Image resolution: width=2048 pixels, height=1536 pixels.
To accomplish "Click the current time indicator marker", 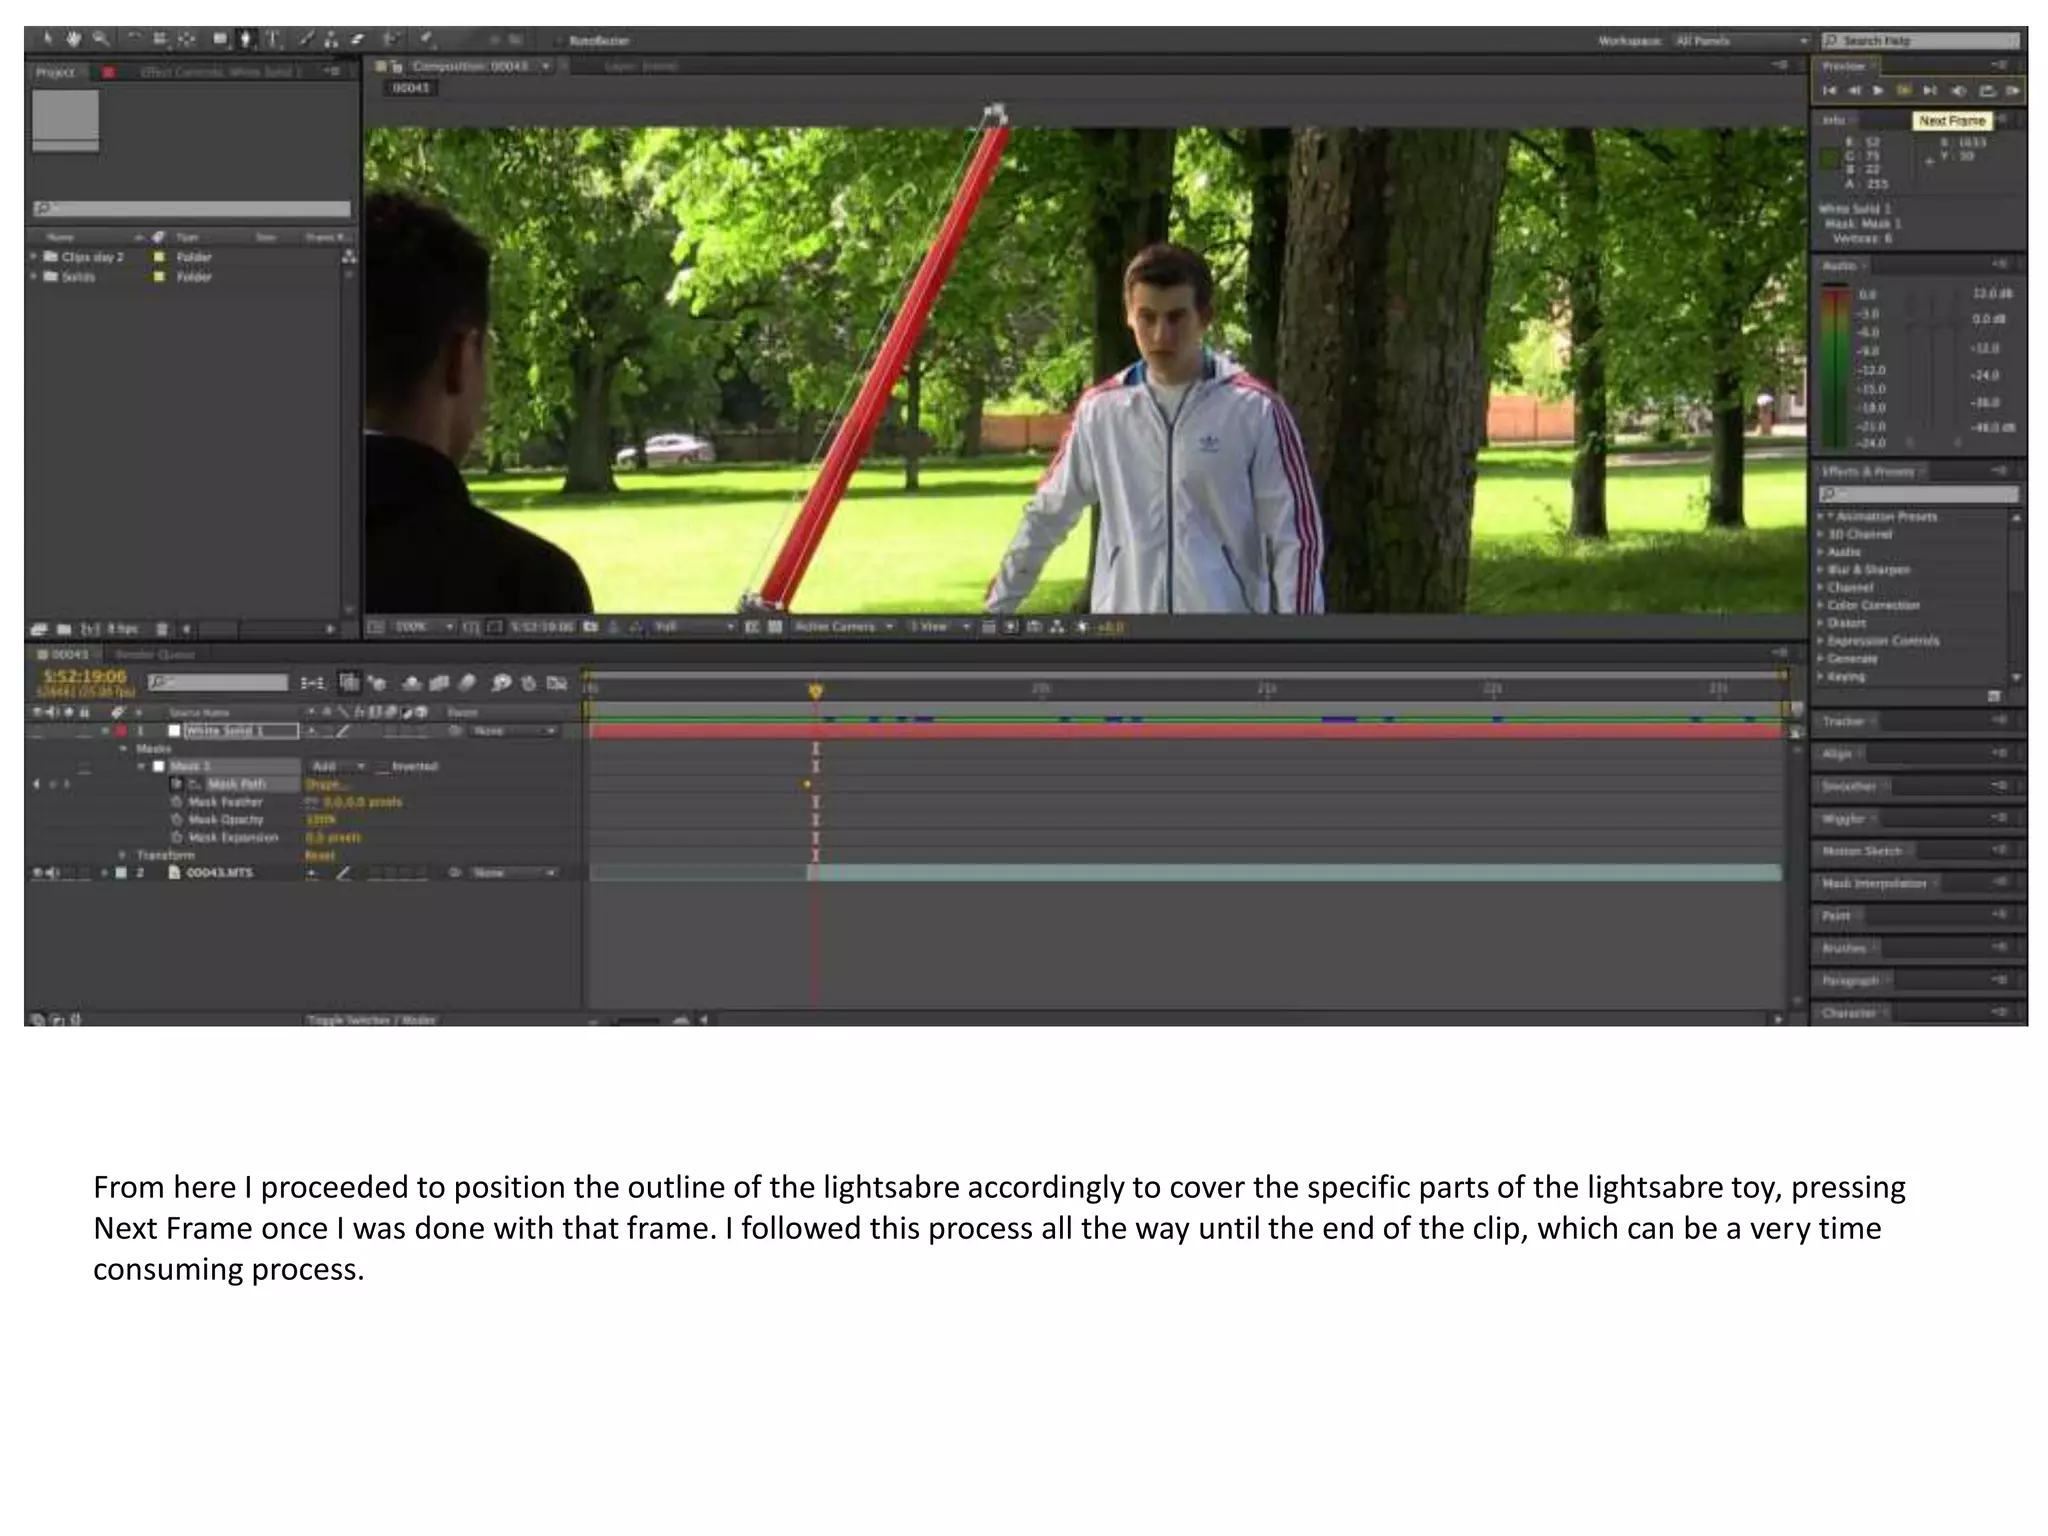I will click(x=815, y=691).
